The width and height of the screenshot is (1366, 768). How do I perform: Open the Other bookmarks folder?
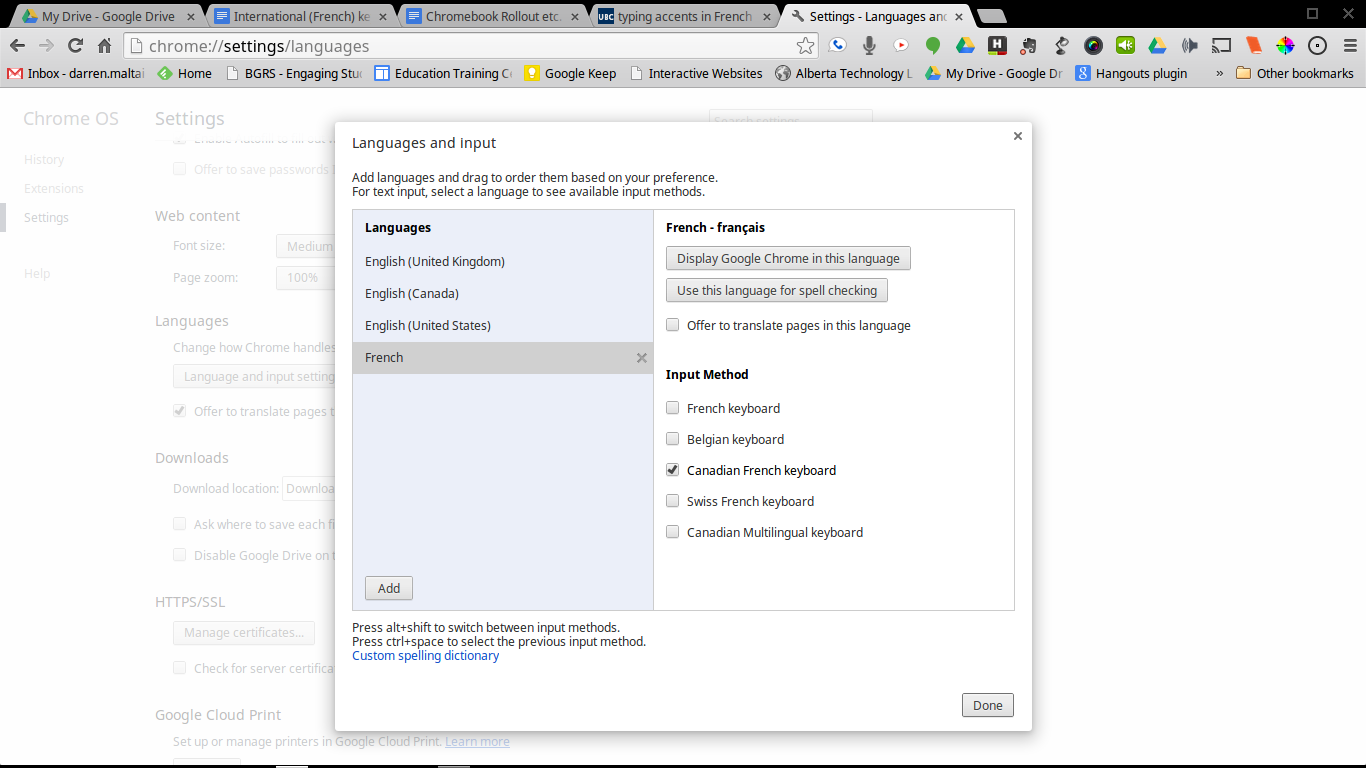tap(1295, 73)
